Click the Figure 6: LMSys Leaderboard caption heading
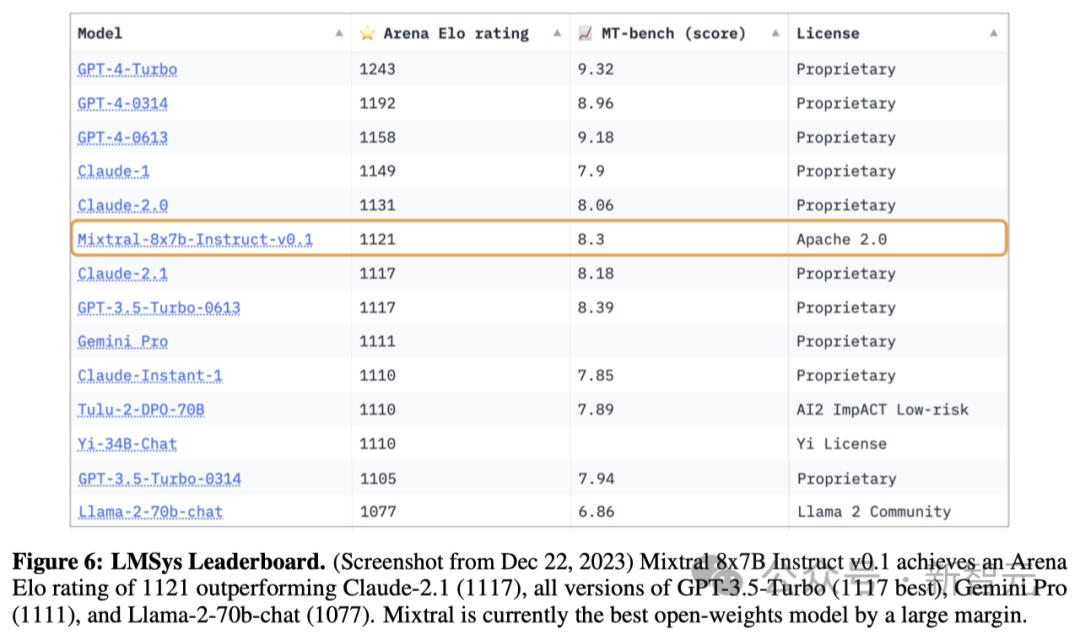1080x635 pixels. pyautogui.click(x=169, y=562)
